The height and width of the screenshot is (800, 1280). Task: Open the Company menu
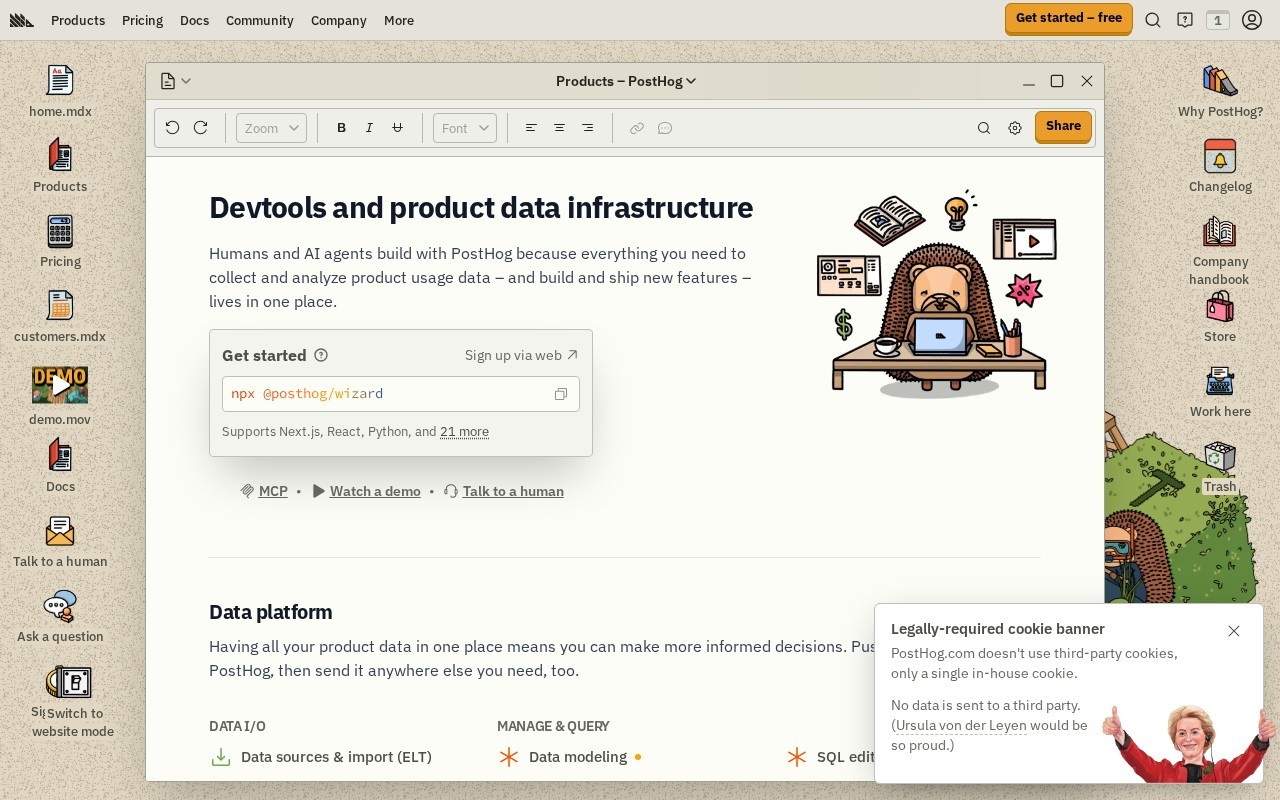click(339, 20)
